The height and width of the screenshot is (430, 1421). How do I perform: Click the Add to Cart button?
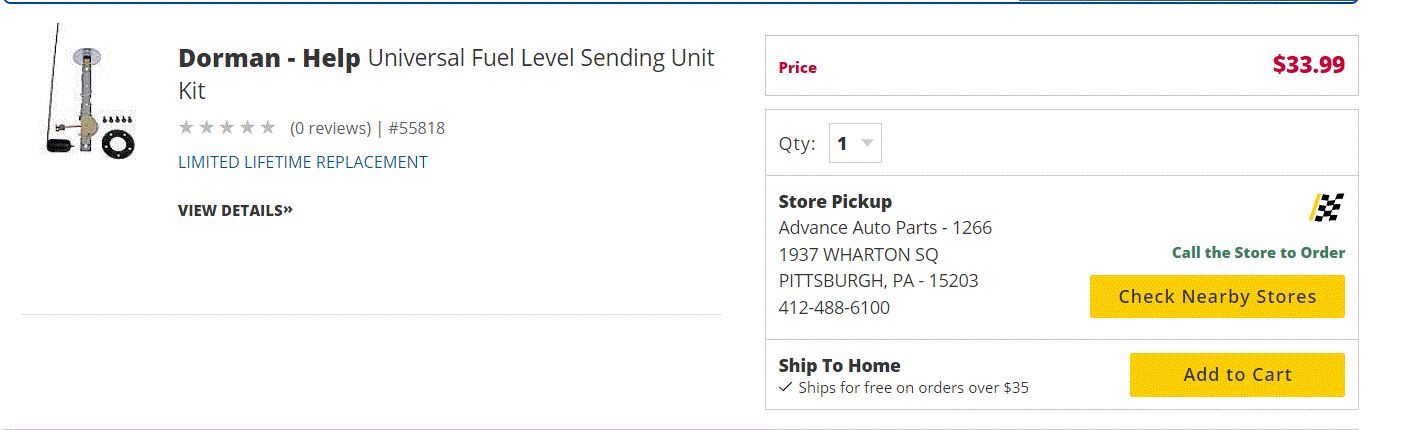point(1237,375)
